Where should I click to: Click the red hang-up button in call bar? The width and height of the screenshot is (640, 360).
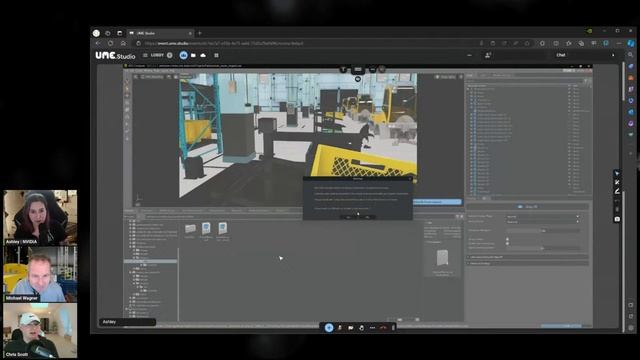click(383, 327)
